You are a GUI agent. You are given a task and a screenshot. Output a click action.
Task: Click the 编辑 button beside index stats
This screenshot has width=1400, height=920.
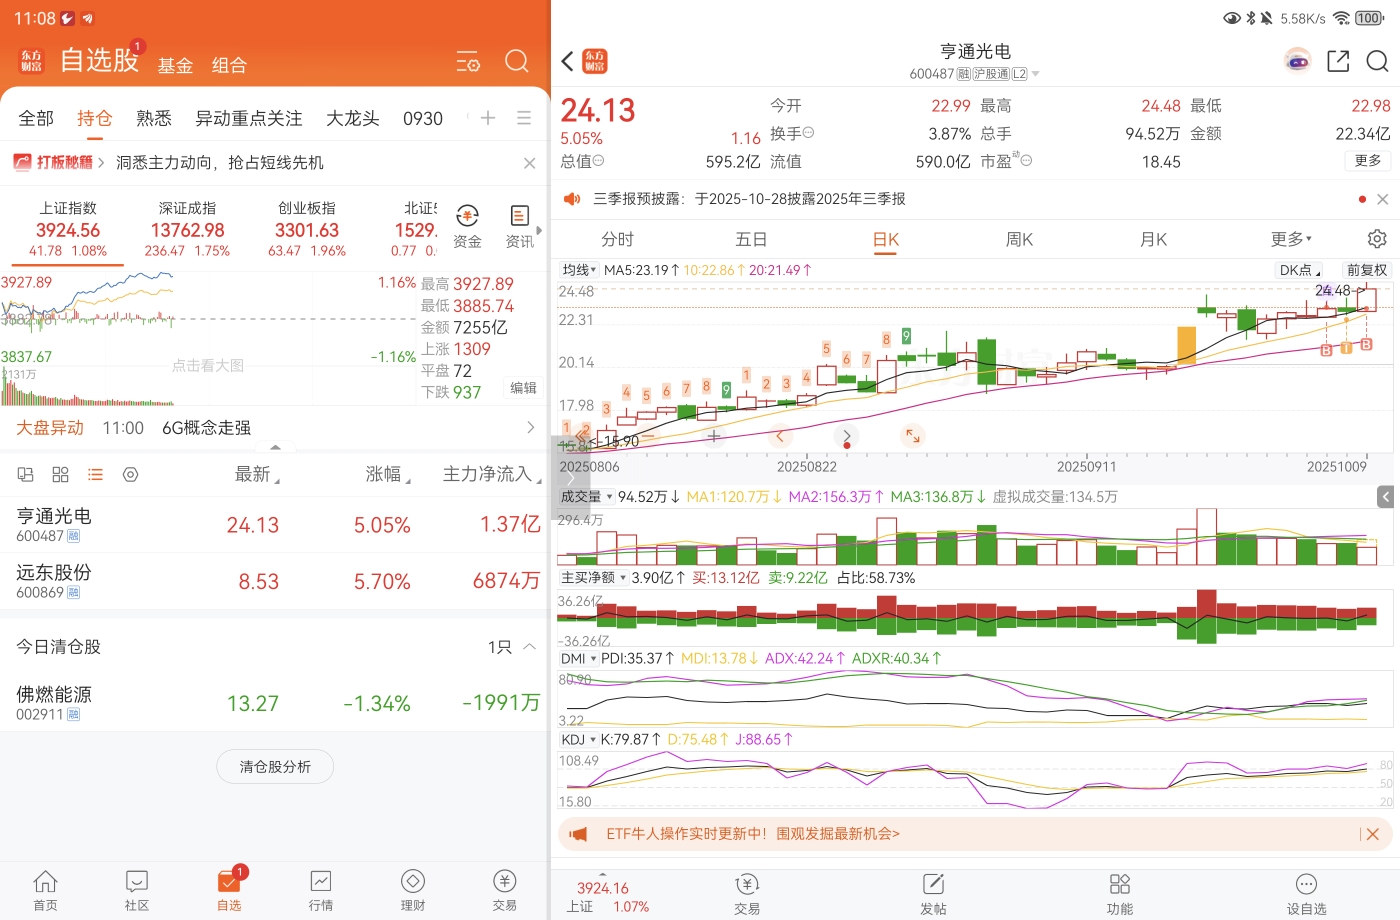pos(523,388)
